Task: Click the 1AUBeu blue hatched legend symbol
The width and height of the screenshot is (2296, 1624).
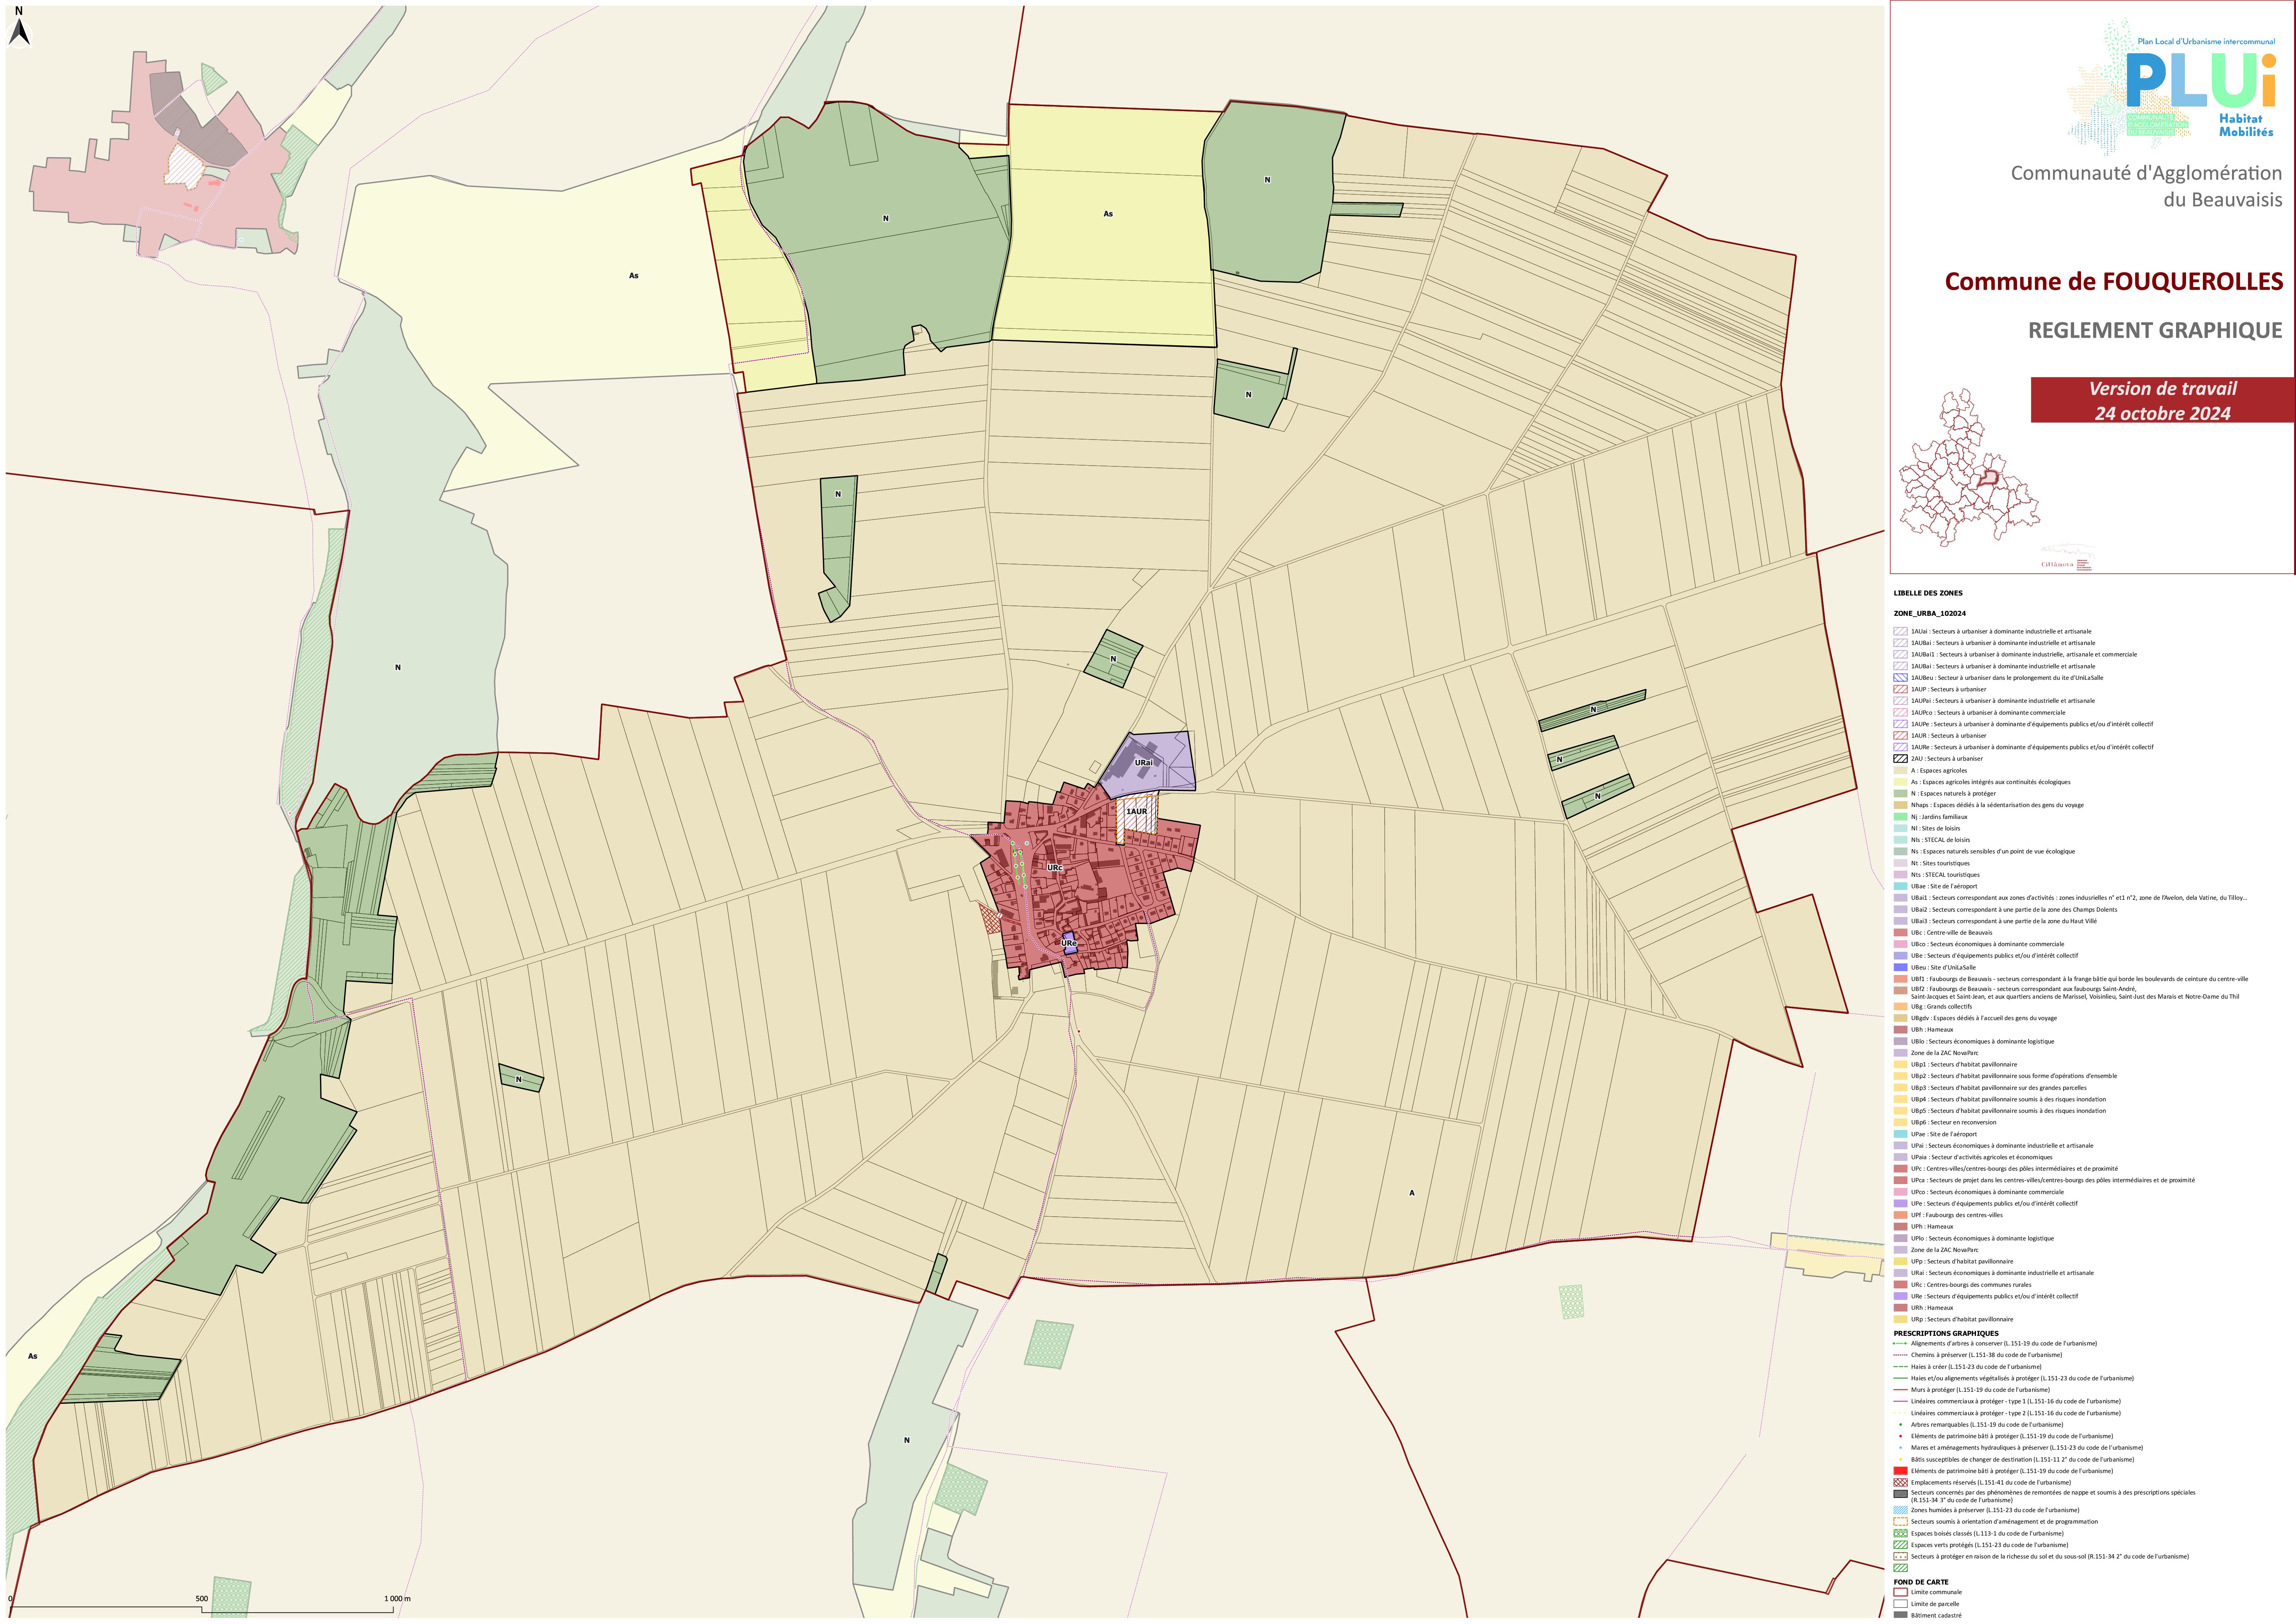Action: (x=1900, y=678)
